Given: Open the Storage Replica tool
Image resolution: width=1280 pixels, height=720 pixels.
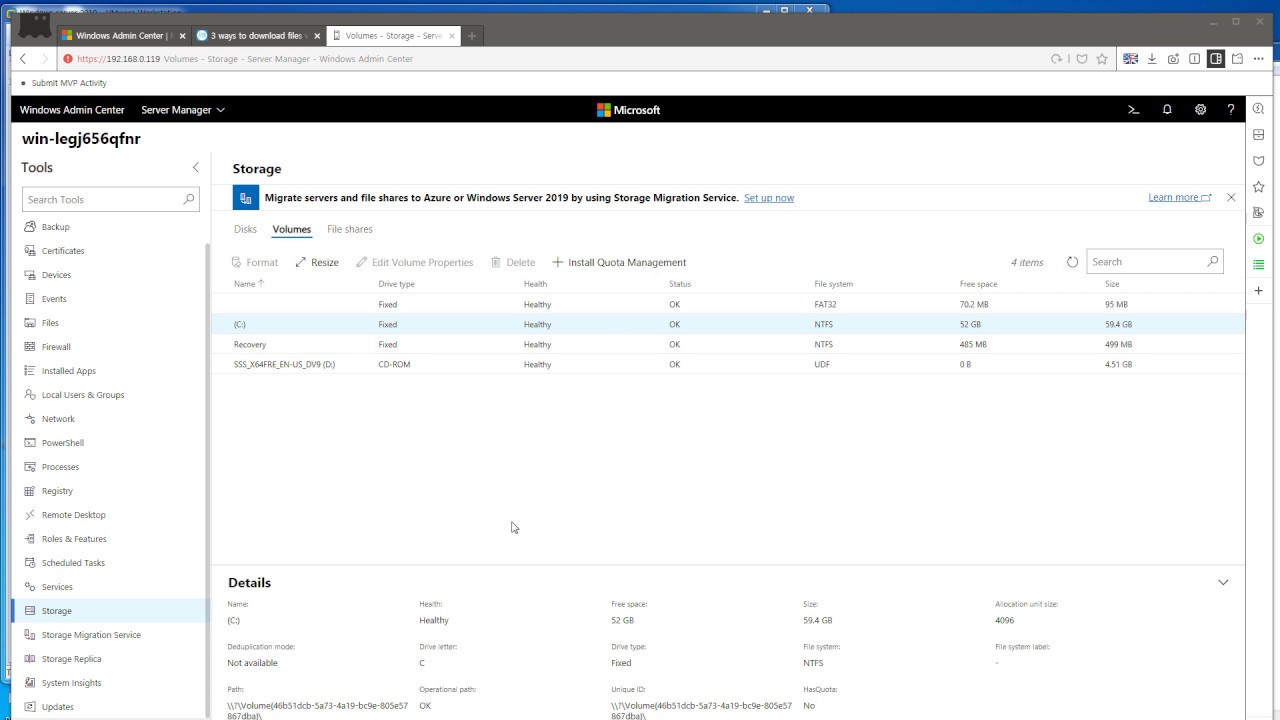Looking at the screenshot, I should click(71, 659).
